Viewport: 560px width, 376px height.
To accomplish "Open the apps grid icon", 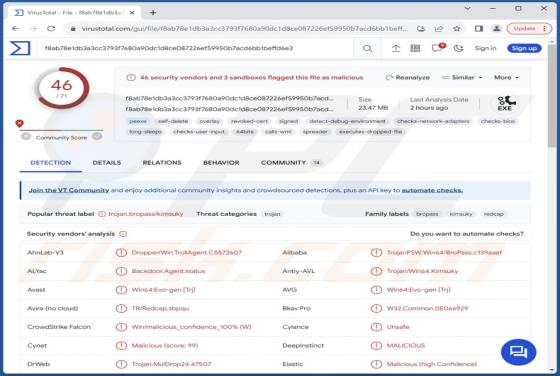I will (415, 48).
